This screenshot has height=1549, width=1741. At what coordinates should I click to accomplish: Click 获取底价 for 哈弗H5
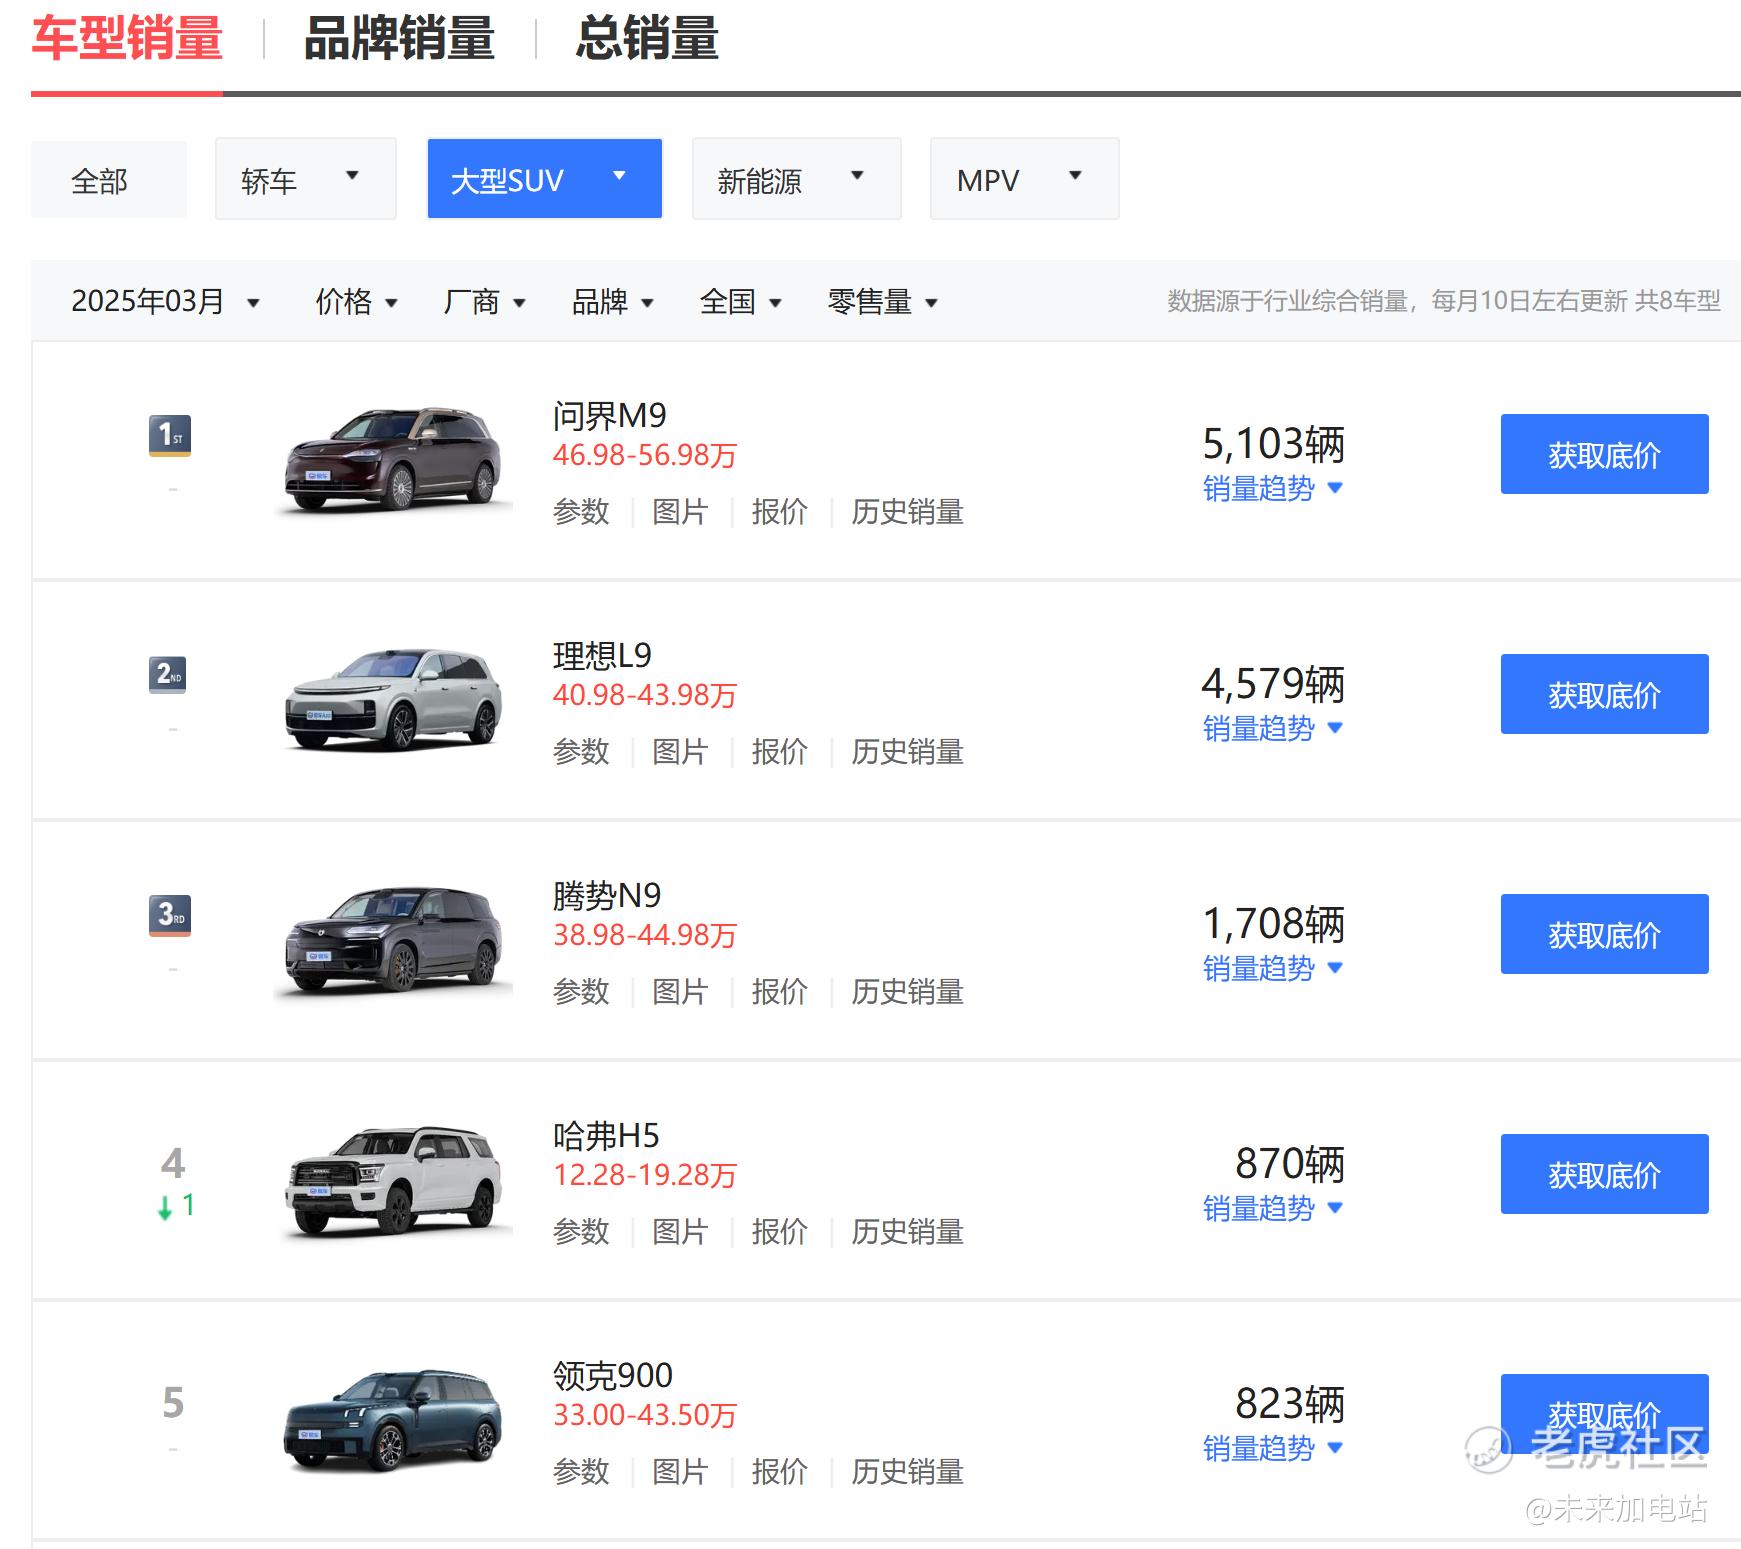(1604, 1174)
